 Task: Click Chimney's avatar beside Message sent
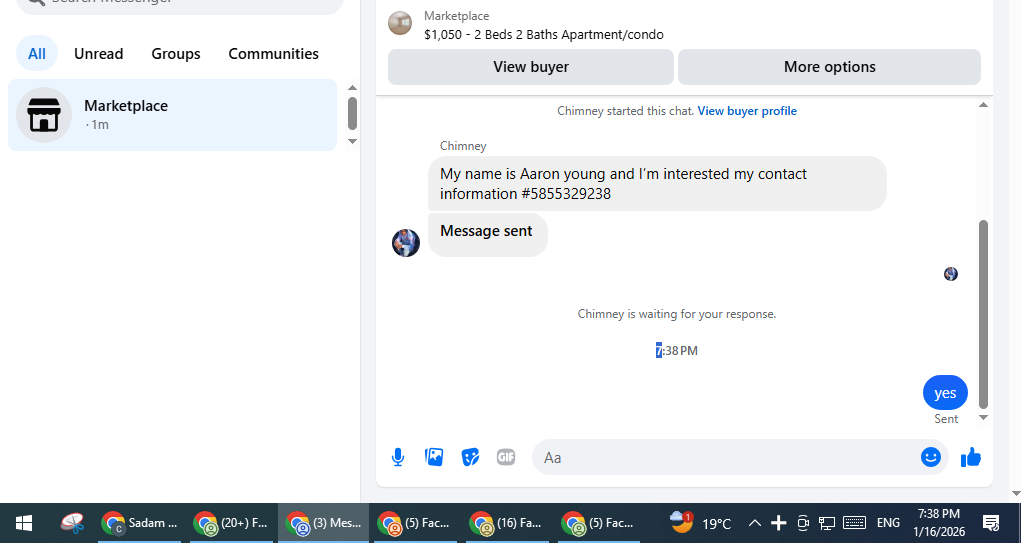(x=406, y=243)
